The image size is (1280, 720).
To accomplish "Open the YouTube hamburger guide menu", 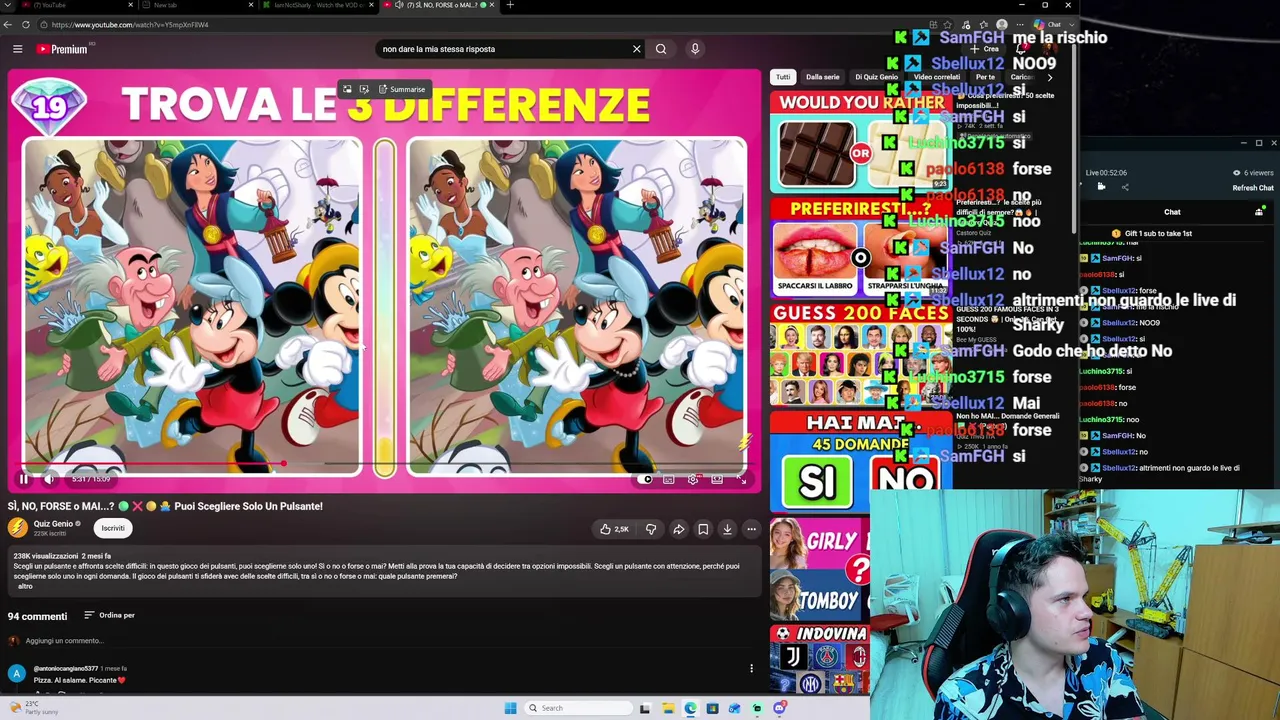I will [x=17, y=49].
